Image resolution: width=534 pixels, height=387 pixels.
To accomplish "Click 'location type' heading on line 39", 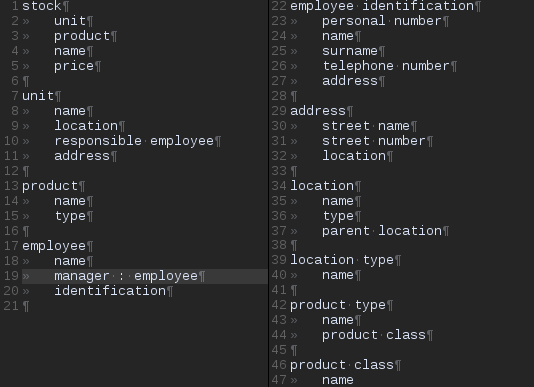I will click(342, 260).
